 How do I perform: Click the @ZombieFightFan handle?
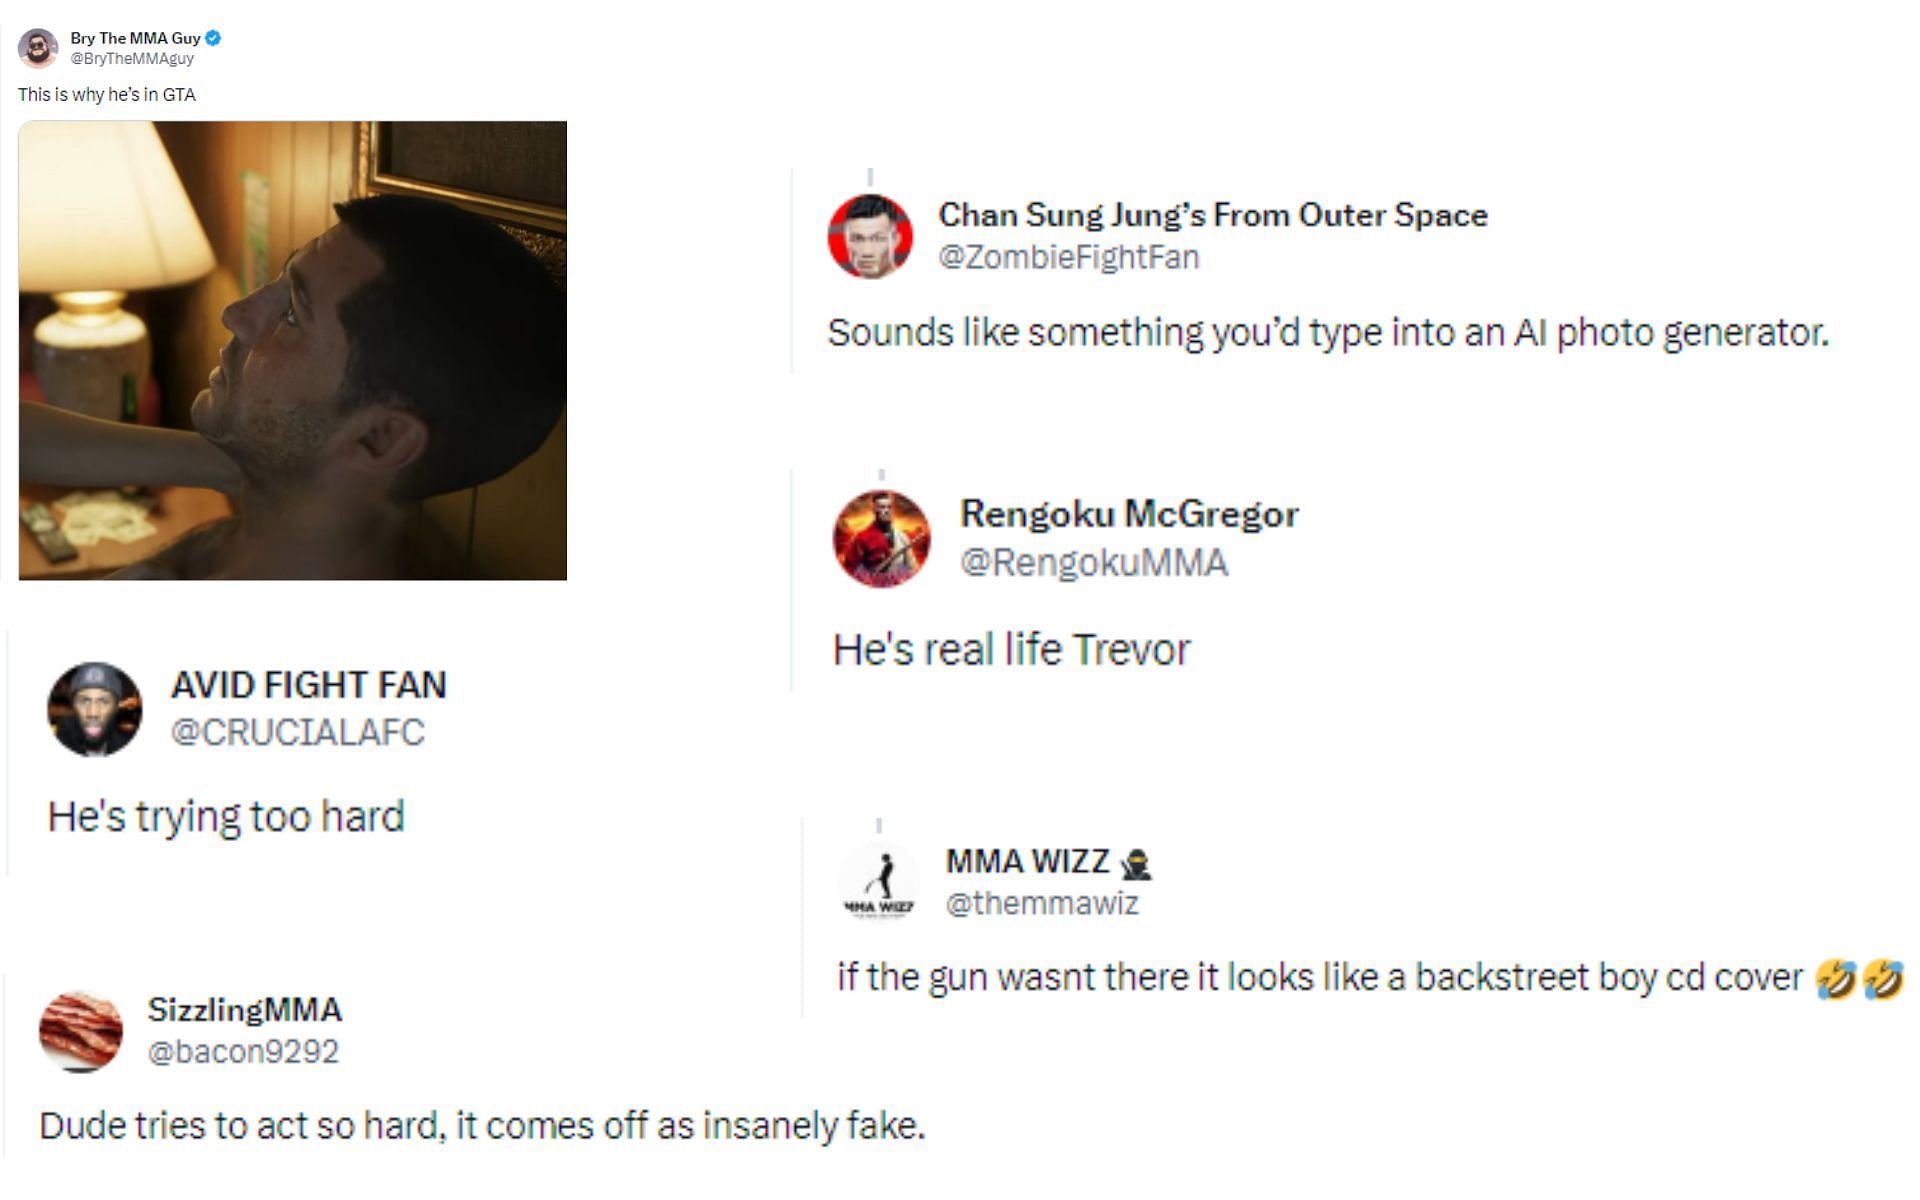pyautogui.click(x=1068, y=257)
